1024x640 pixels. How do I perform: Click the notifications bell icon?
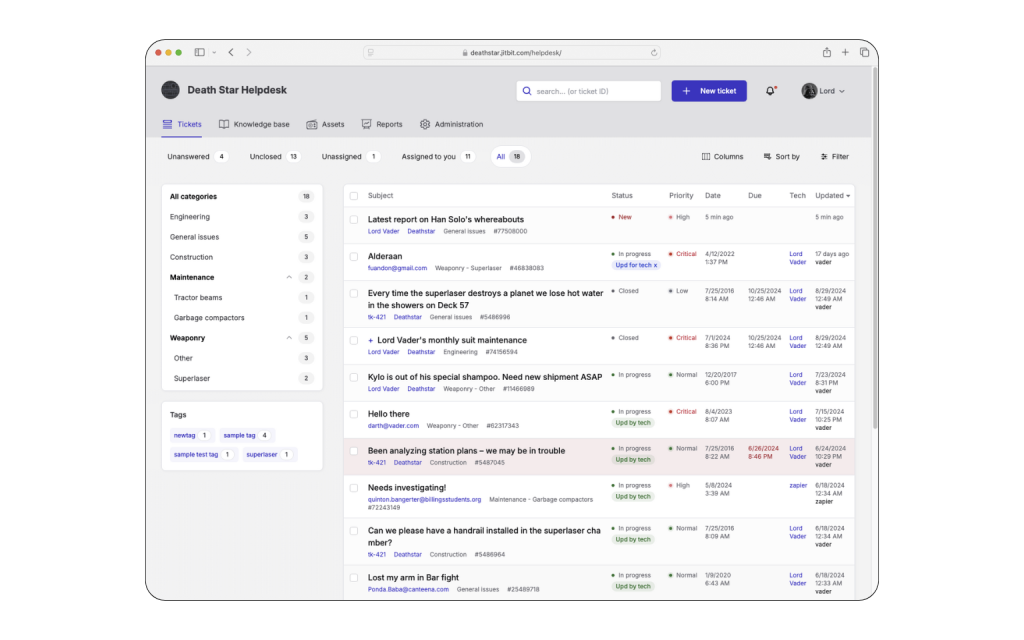tap(768, 91)
